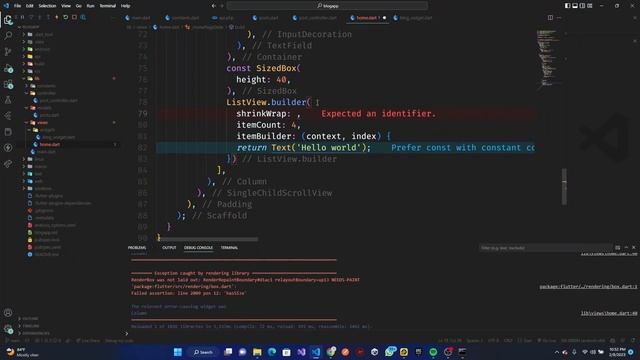Open the lib/views/home.dart link in console
640x360 pixels.
(x=609, y=313)
